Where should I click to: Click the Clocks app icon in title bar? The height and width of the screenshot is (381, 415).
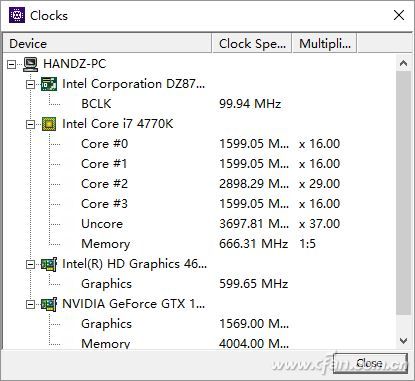pyautogui.click(x=17, y=15)
